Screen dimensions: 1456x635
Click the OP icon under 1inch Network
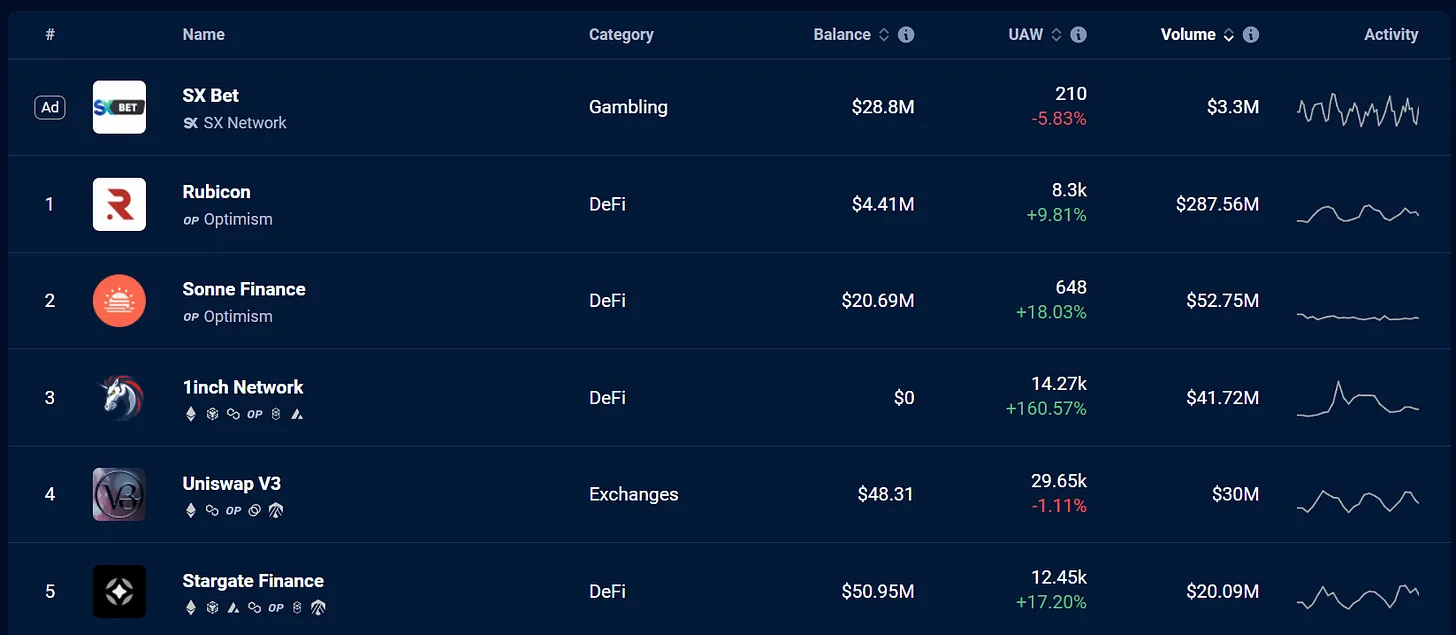tap(255, 414)
